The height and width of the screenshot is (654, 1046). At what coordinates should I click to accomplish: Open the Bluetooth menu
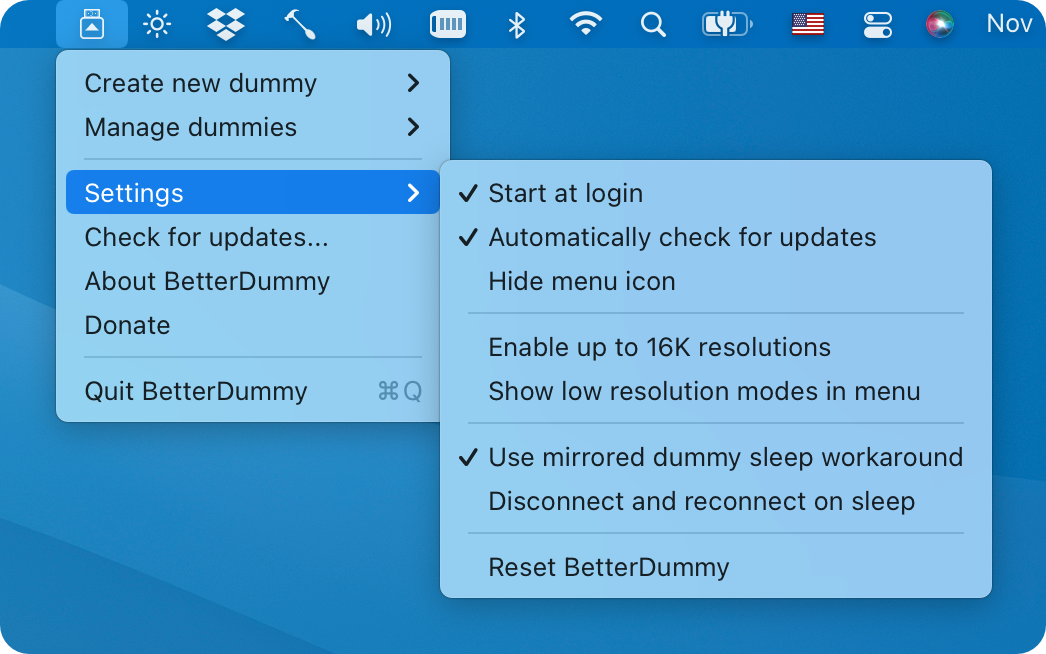[516, 25]
